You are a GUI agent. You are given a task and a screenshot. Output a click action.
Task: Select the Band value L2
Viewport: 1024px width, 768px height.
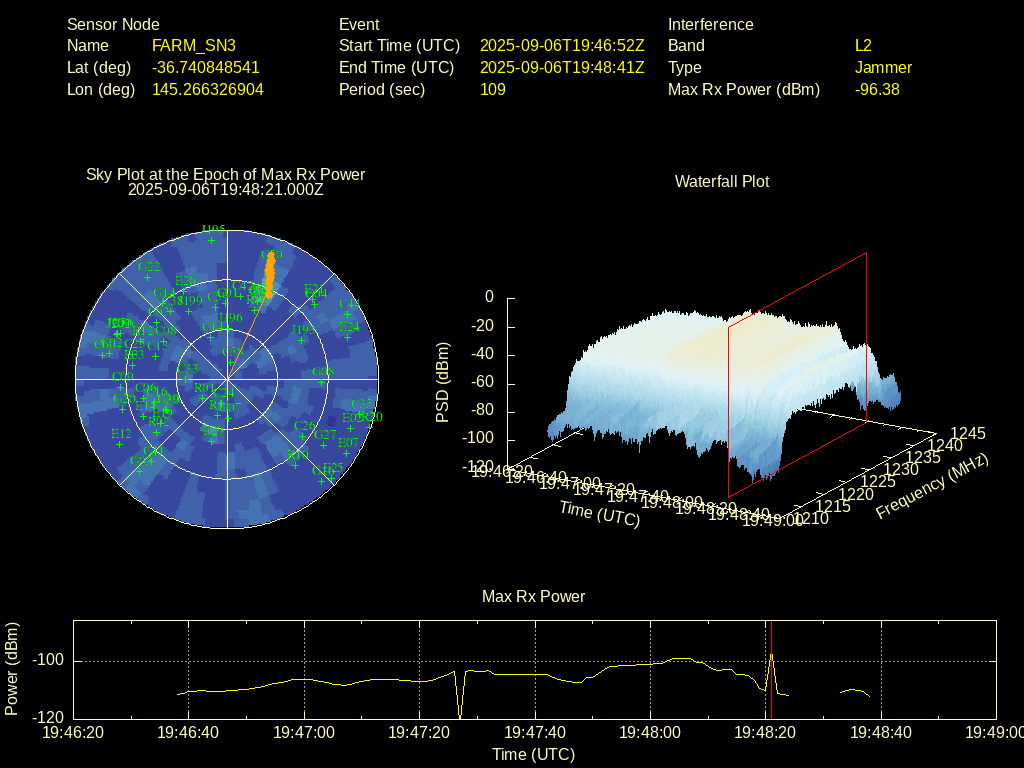863,46
